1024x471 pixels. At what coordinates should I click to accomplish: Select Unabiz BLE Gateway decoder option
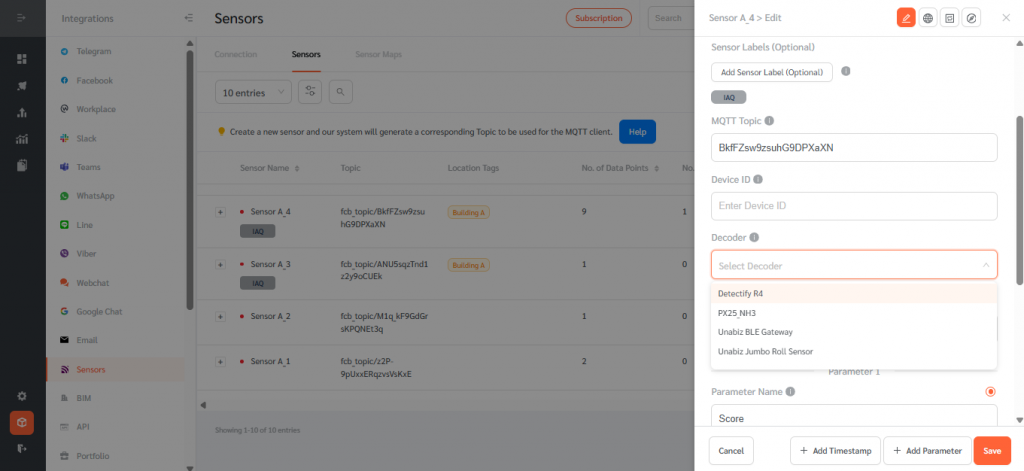[755, 332]
